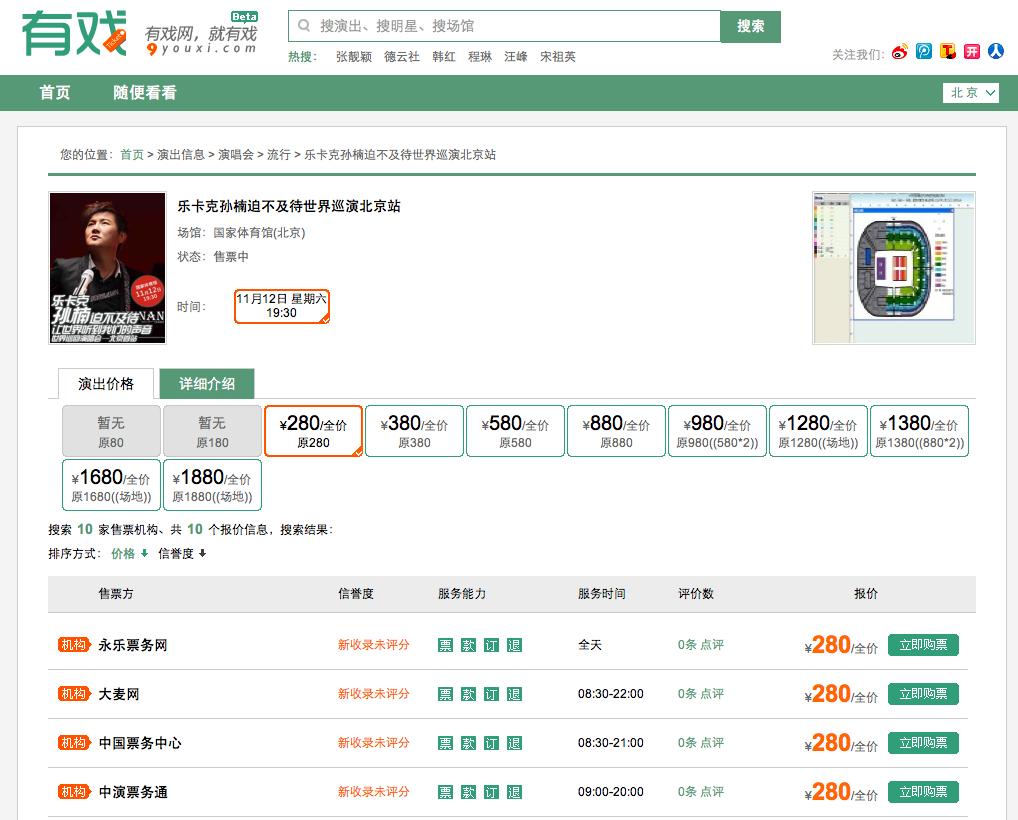The image size is (1018, 820).
Task: Click the unavailable 原80 price tile
Action: click(111, 431)
